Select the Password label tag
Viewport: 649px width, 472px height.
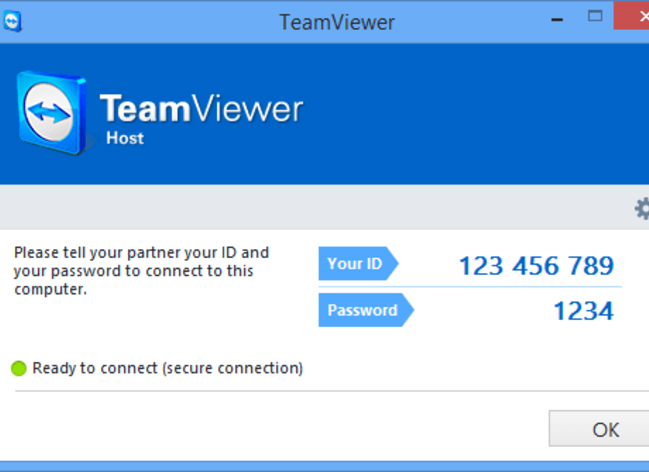(366, 310)
